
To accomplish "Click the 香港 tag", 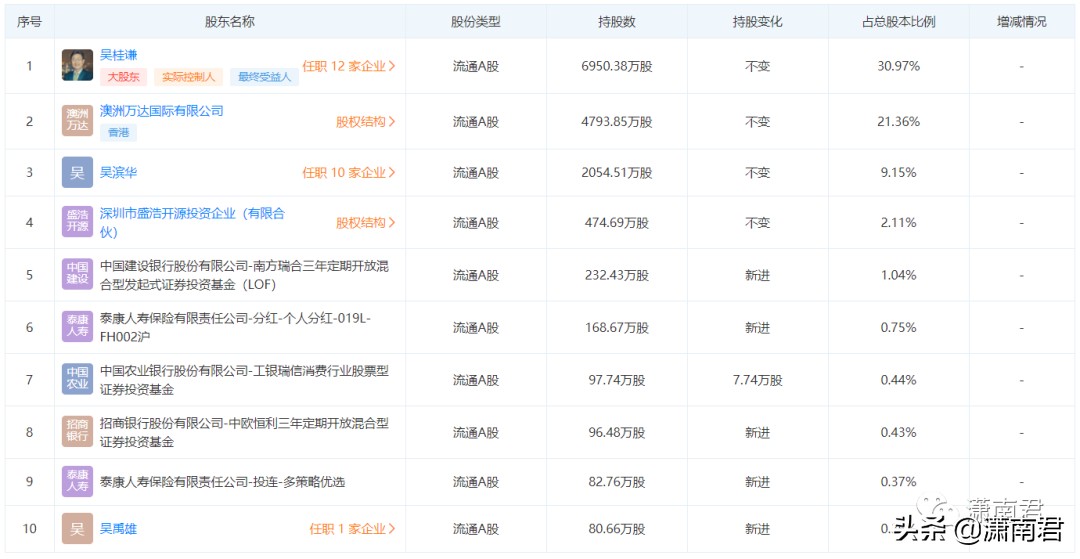I will (x=118, y=133).
